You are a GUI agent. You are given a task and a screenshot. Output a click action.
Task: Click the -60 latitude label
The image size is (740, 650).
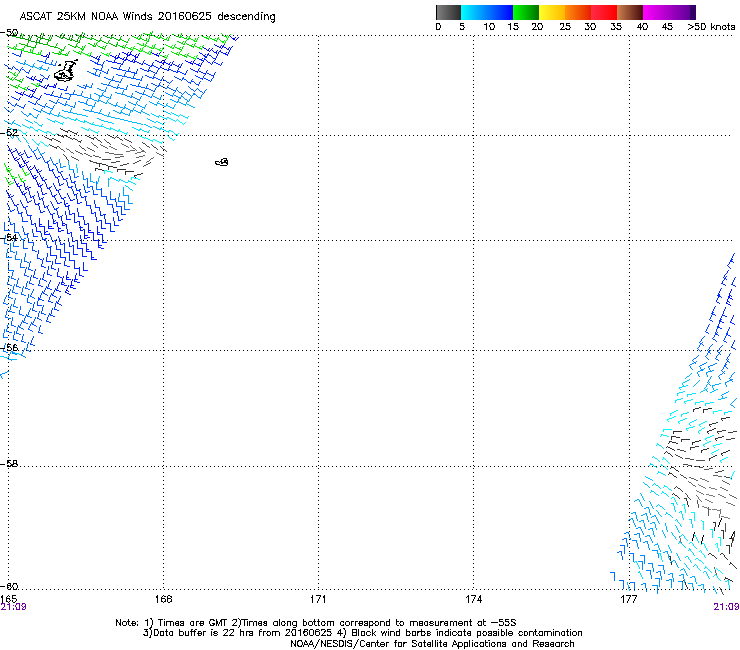(x=9, y=586)
